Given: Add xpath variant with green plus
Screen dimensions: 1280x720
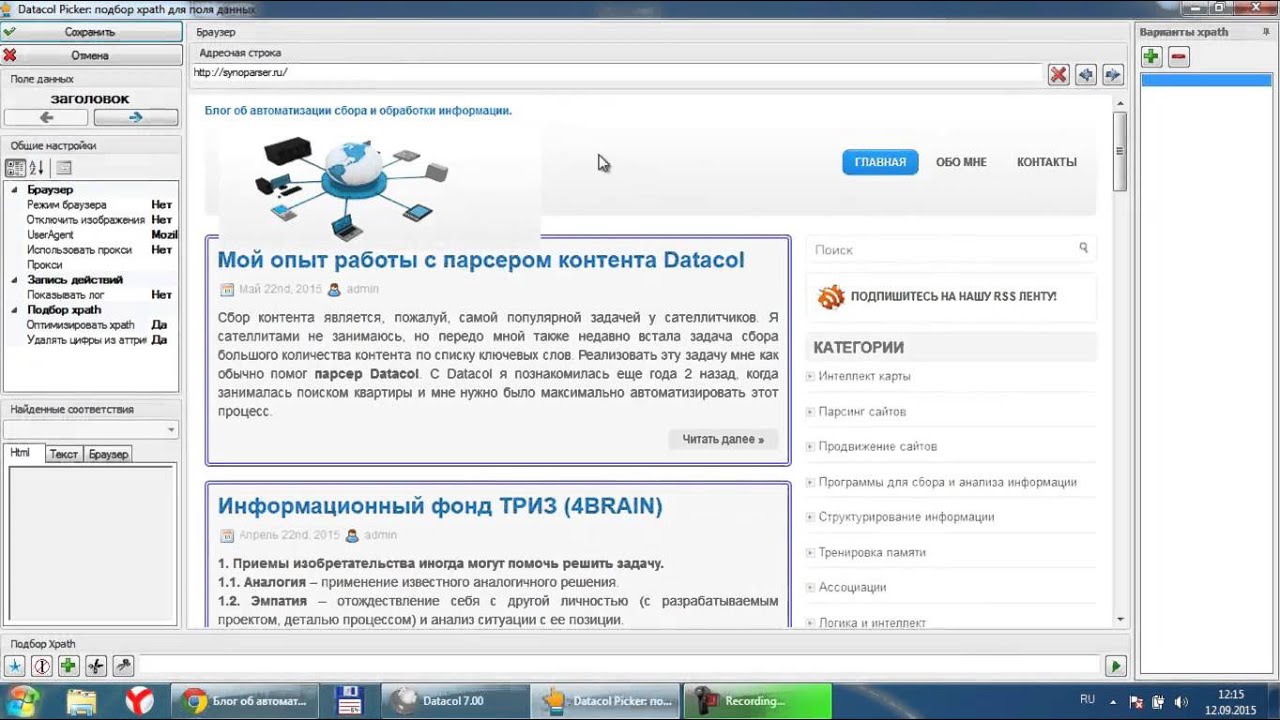Looking at the screenshot, I should (1152, 57).
